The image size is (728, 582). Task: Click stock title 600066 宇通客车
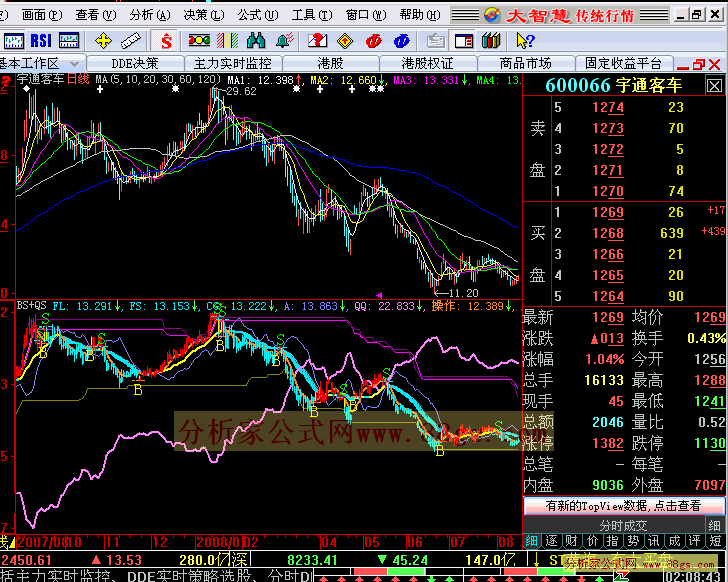(613, 85)
